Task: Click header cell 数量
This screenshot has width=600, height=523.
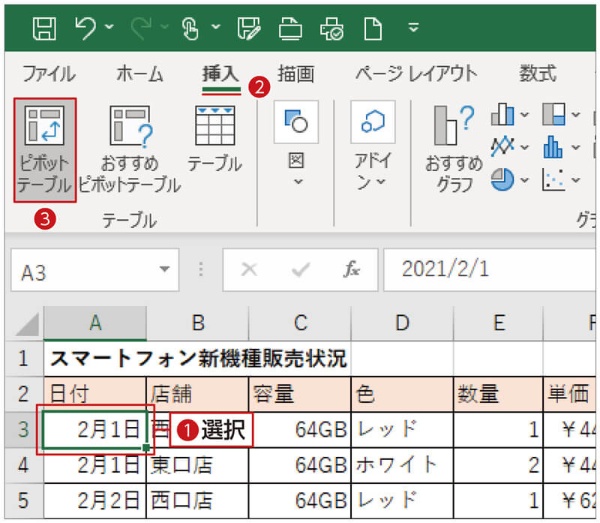Action: click(x=498, y=394)
